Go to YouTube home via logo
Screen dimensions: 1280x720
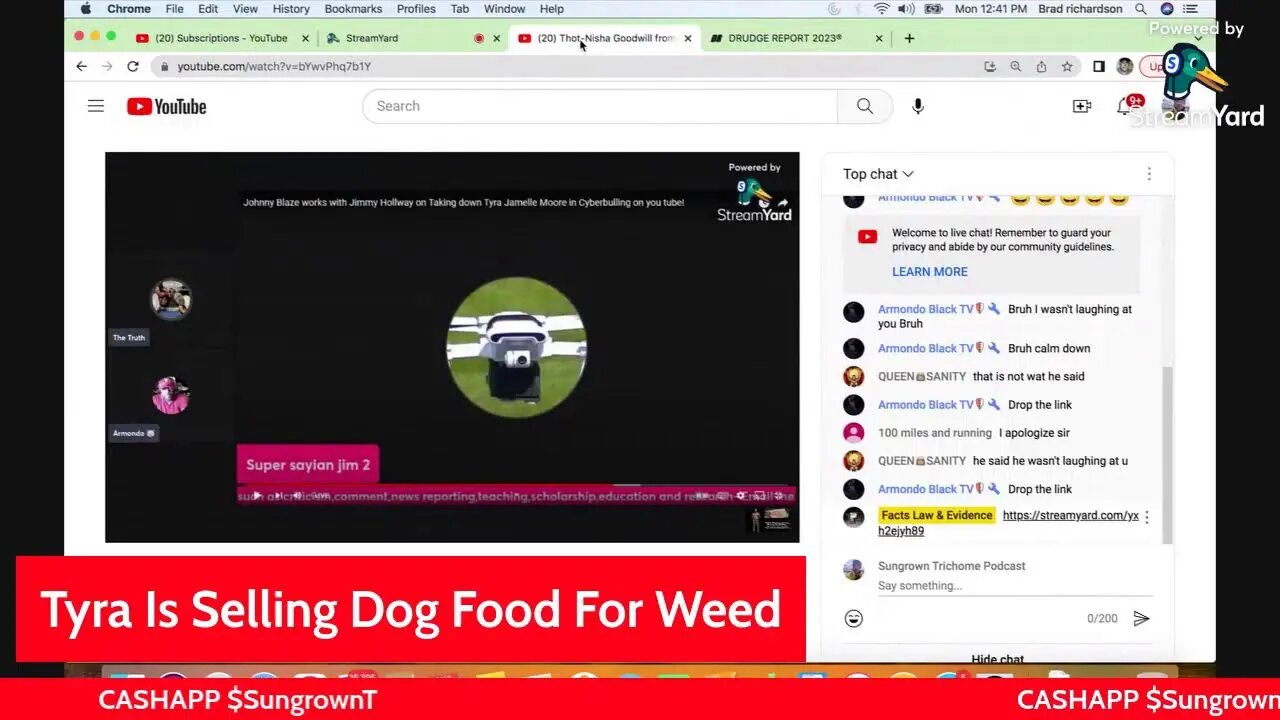click(166, 106)
